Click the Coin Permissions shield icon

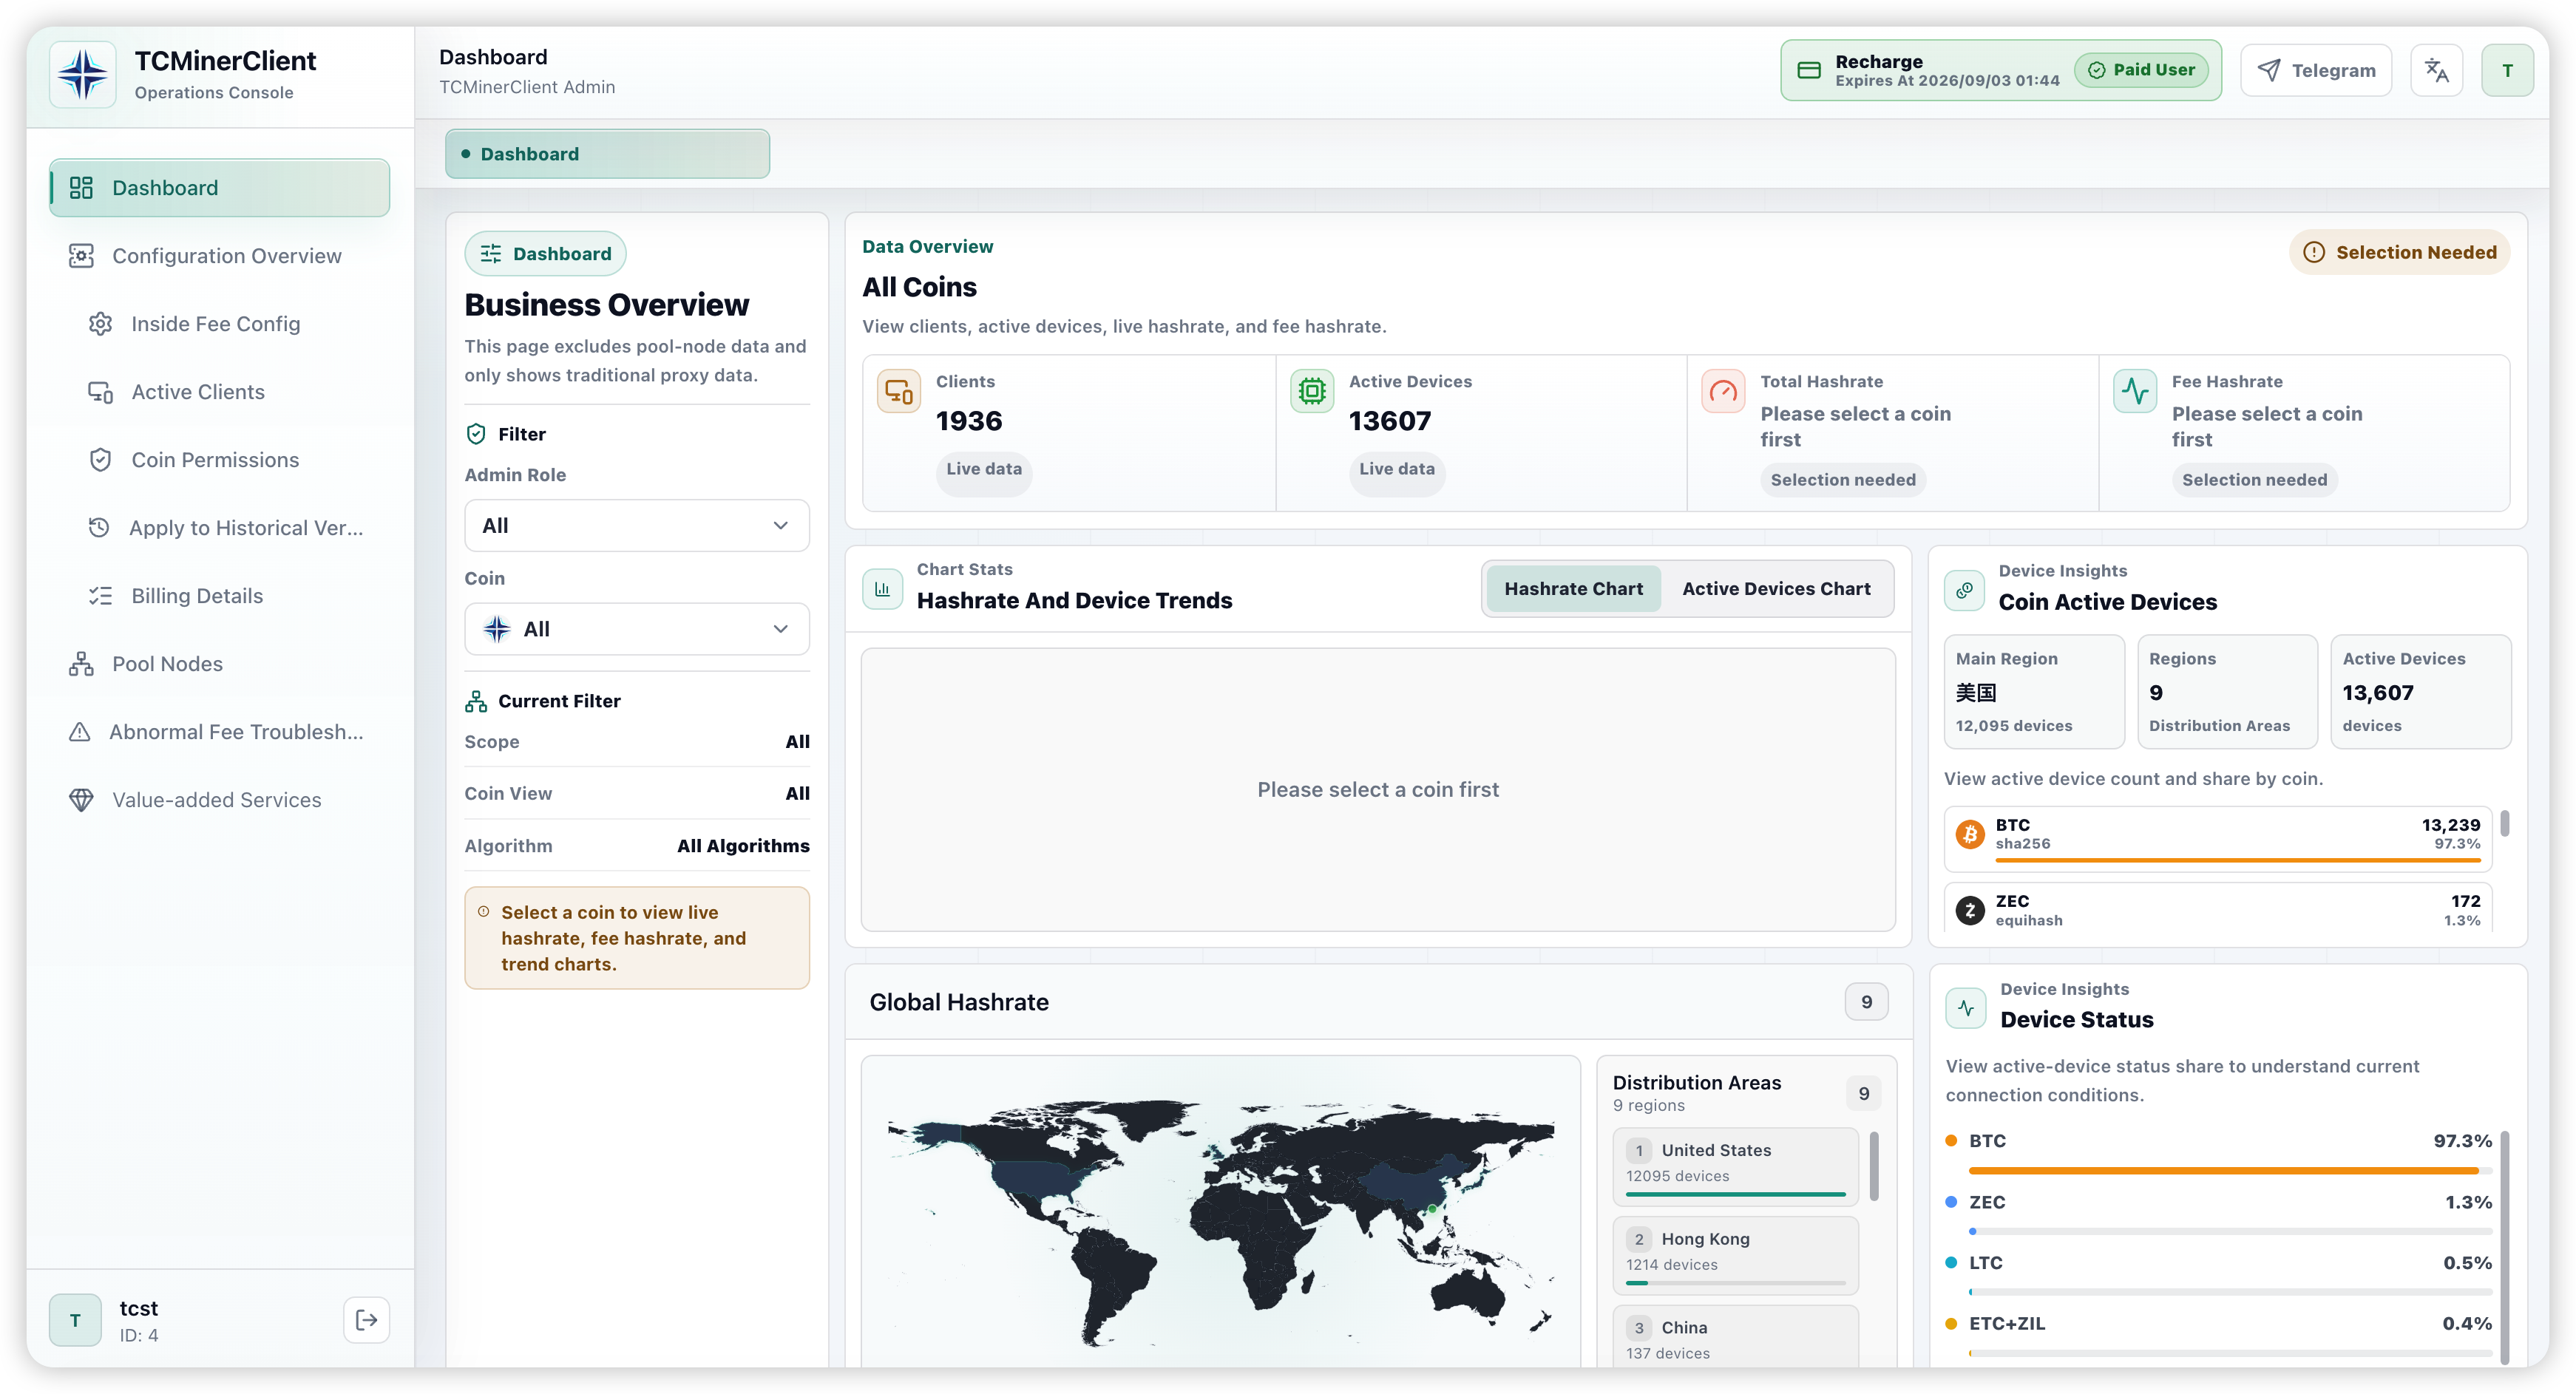point(100,460)
